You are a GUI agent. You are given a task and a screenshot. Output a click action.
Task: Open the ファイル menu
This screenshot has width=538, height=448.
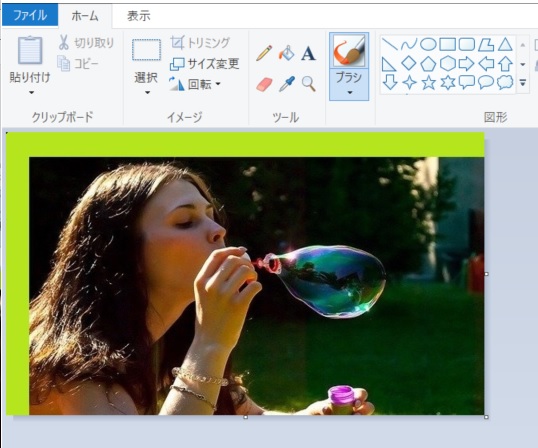pyautogui.click(x=30, y=15)
